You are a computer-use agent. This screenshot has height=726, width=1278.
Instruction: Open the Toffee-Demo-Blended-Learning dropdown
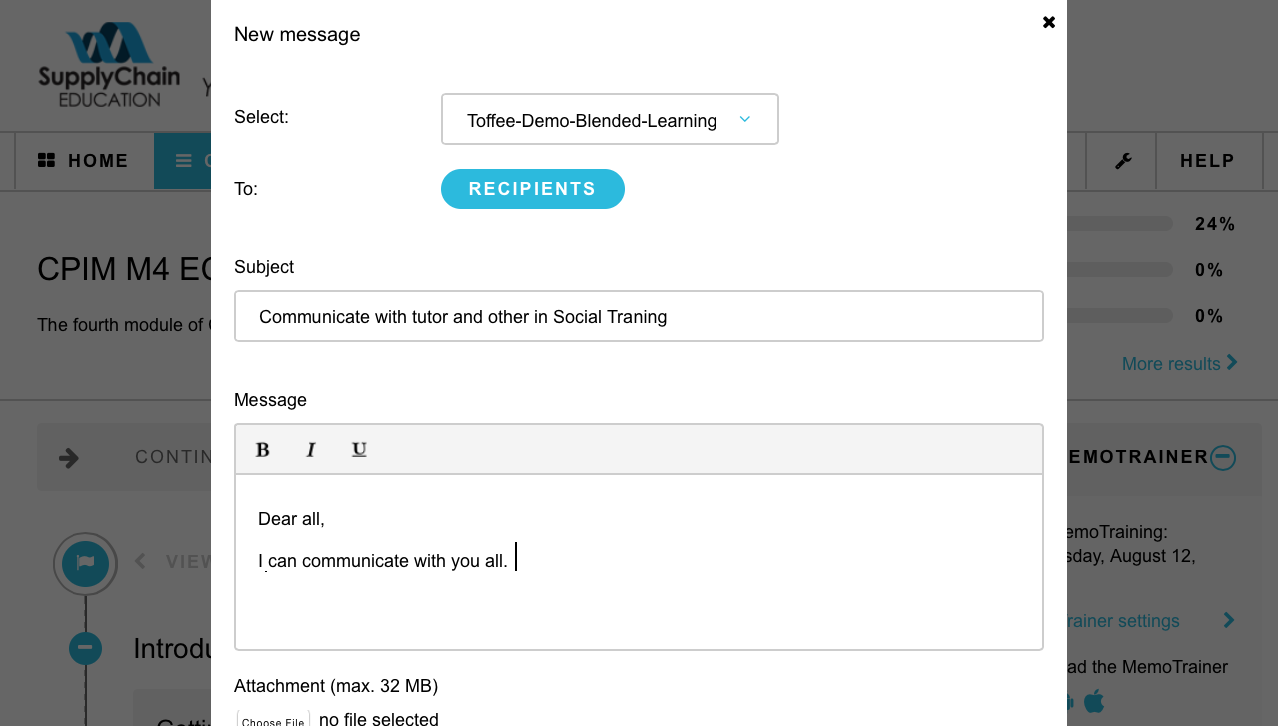[610, 119]
